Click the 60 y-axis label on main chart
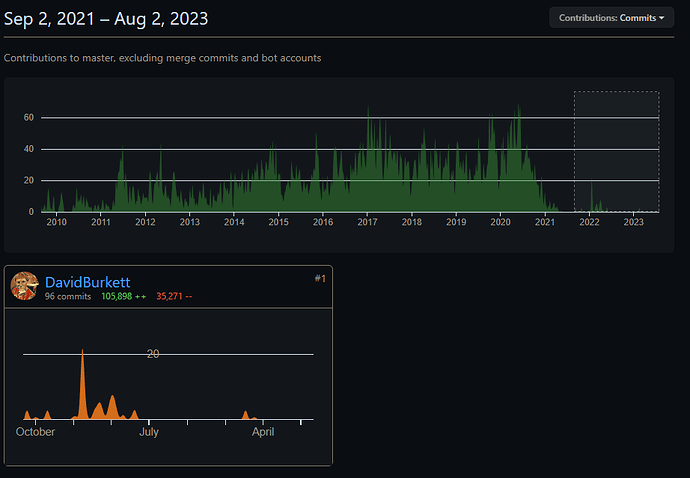This screenshot has height=478, width=690. tap(29, 118)
